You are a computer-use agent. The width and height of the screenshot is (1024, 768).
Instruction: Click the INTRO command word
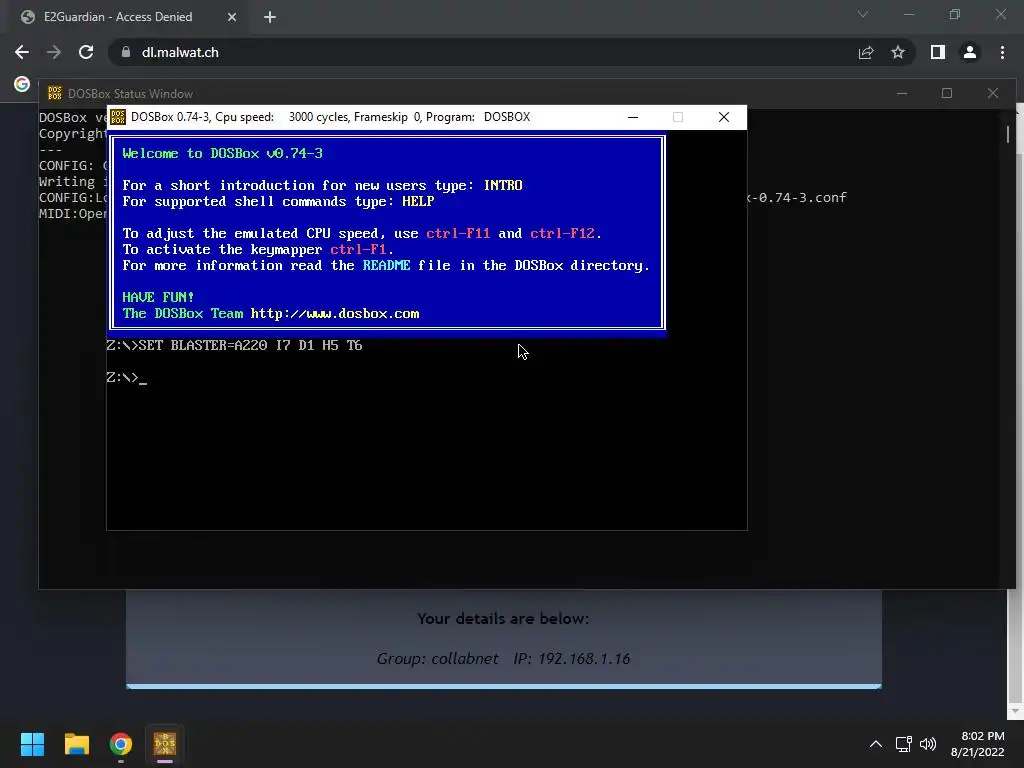(503, 185)
